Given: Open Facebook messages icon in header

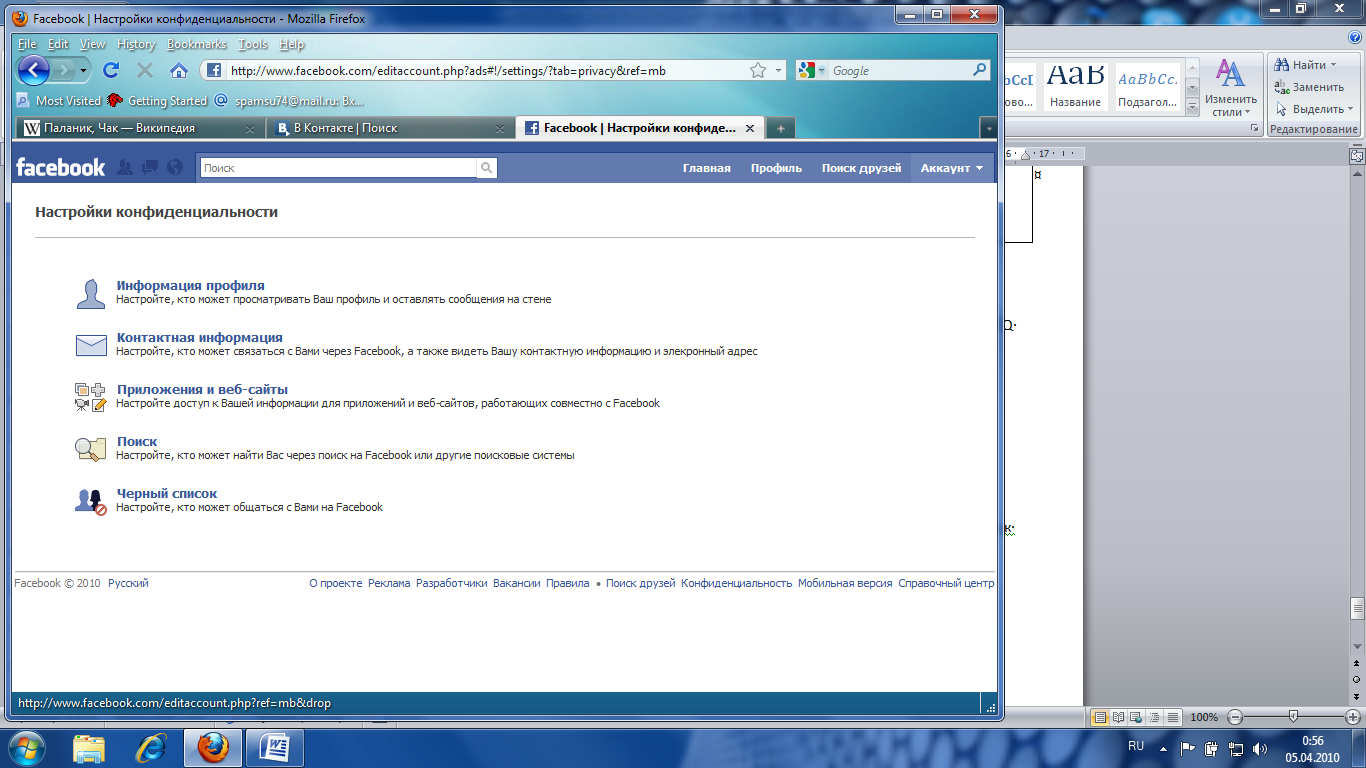Looking at the screenshot, I should [x=150, y=168].
